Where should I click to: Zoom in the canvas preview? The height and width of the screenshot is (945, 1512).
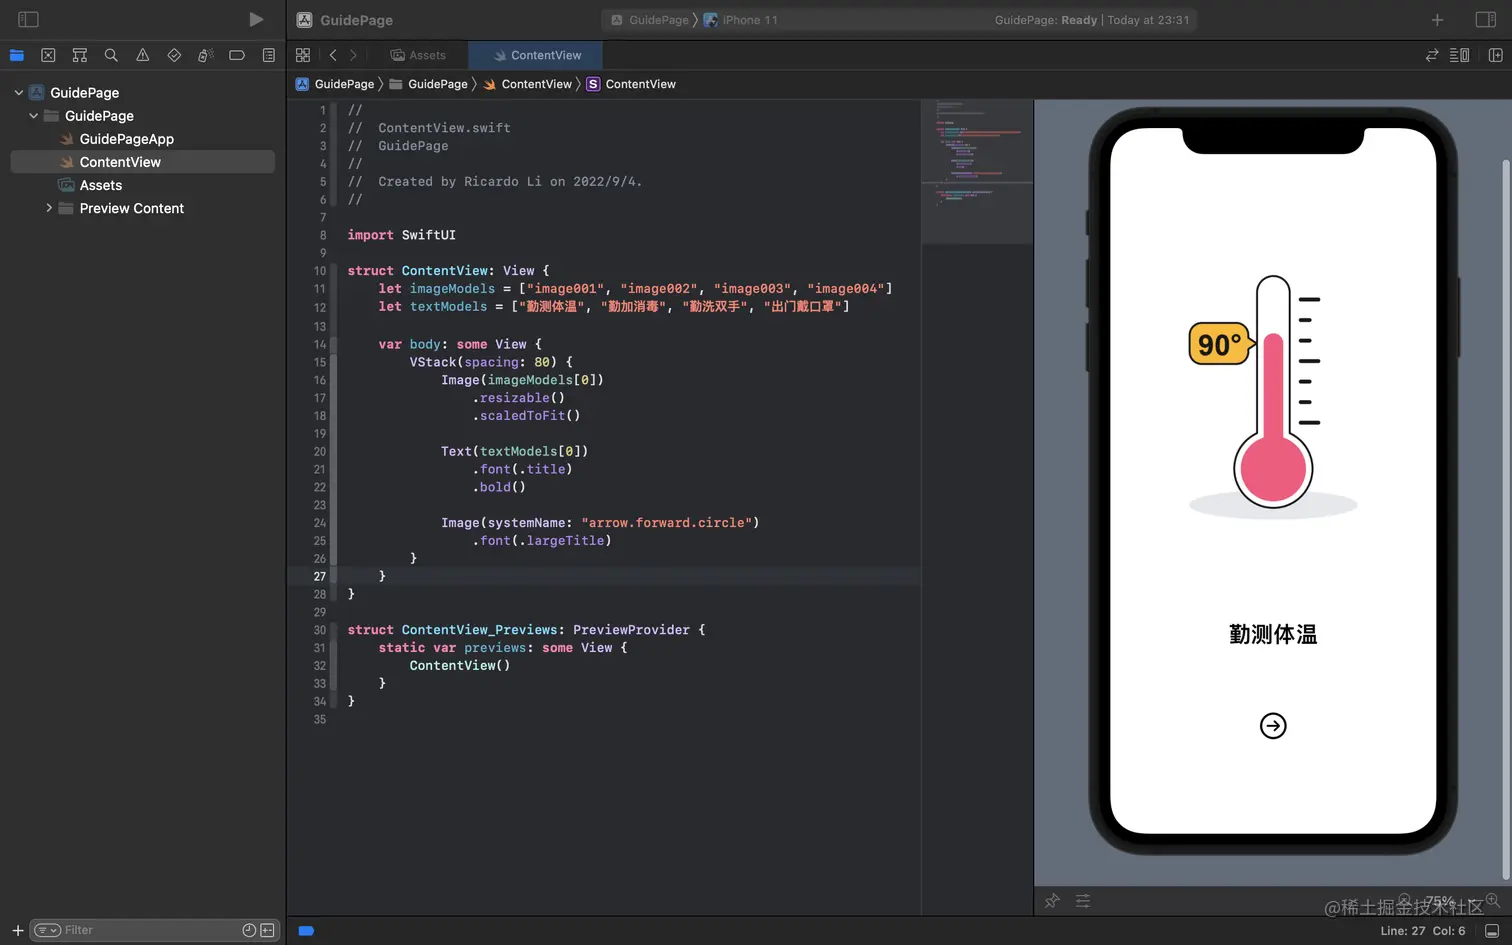click(1492, 900)
